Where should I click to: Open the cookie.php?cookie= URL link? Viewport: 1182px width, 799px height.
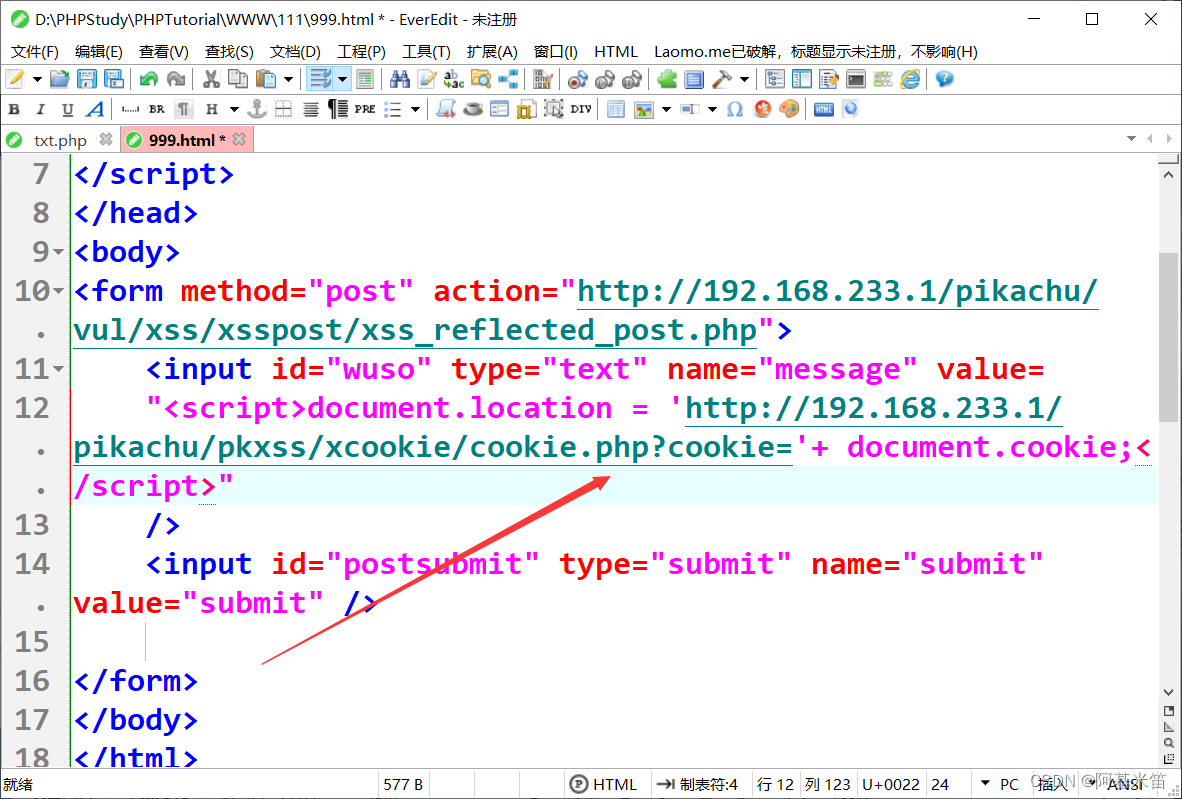(433, 448)
